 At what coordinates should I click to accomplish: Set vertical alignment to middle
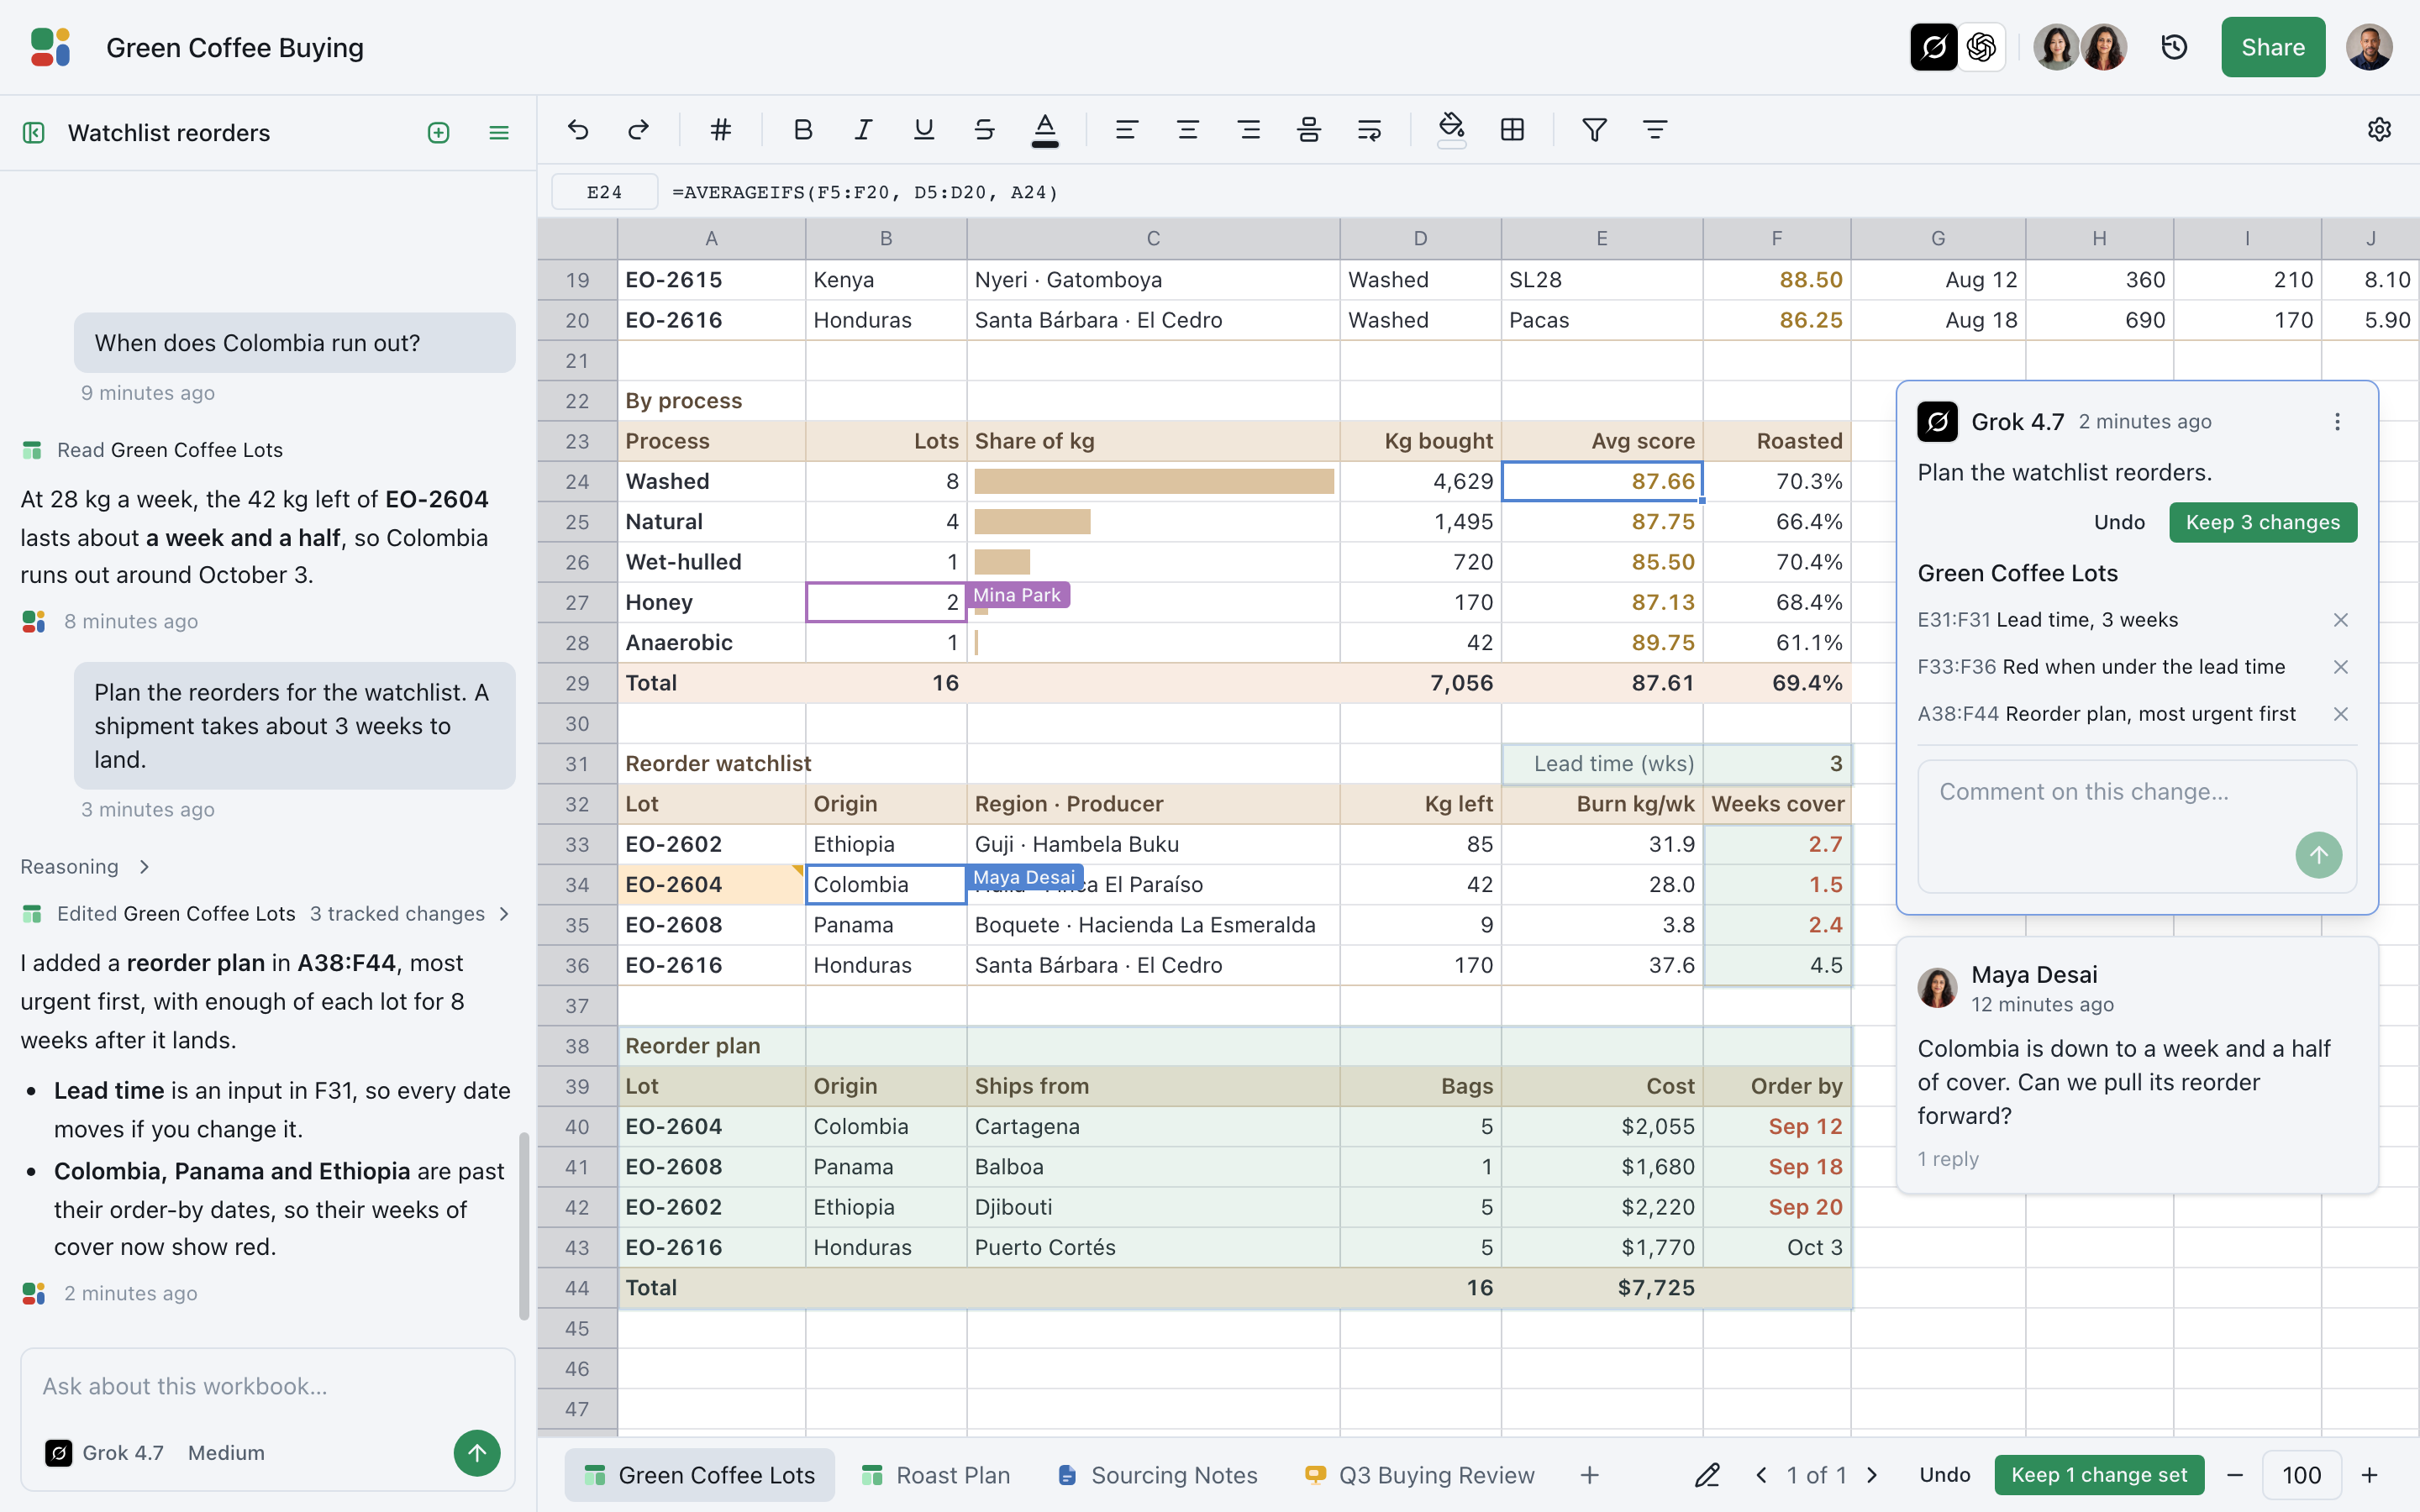[1309, 130]
